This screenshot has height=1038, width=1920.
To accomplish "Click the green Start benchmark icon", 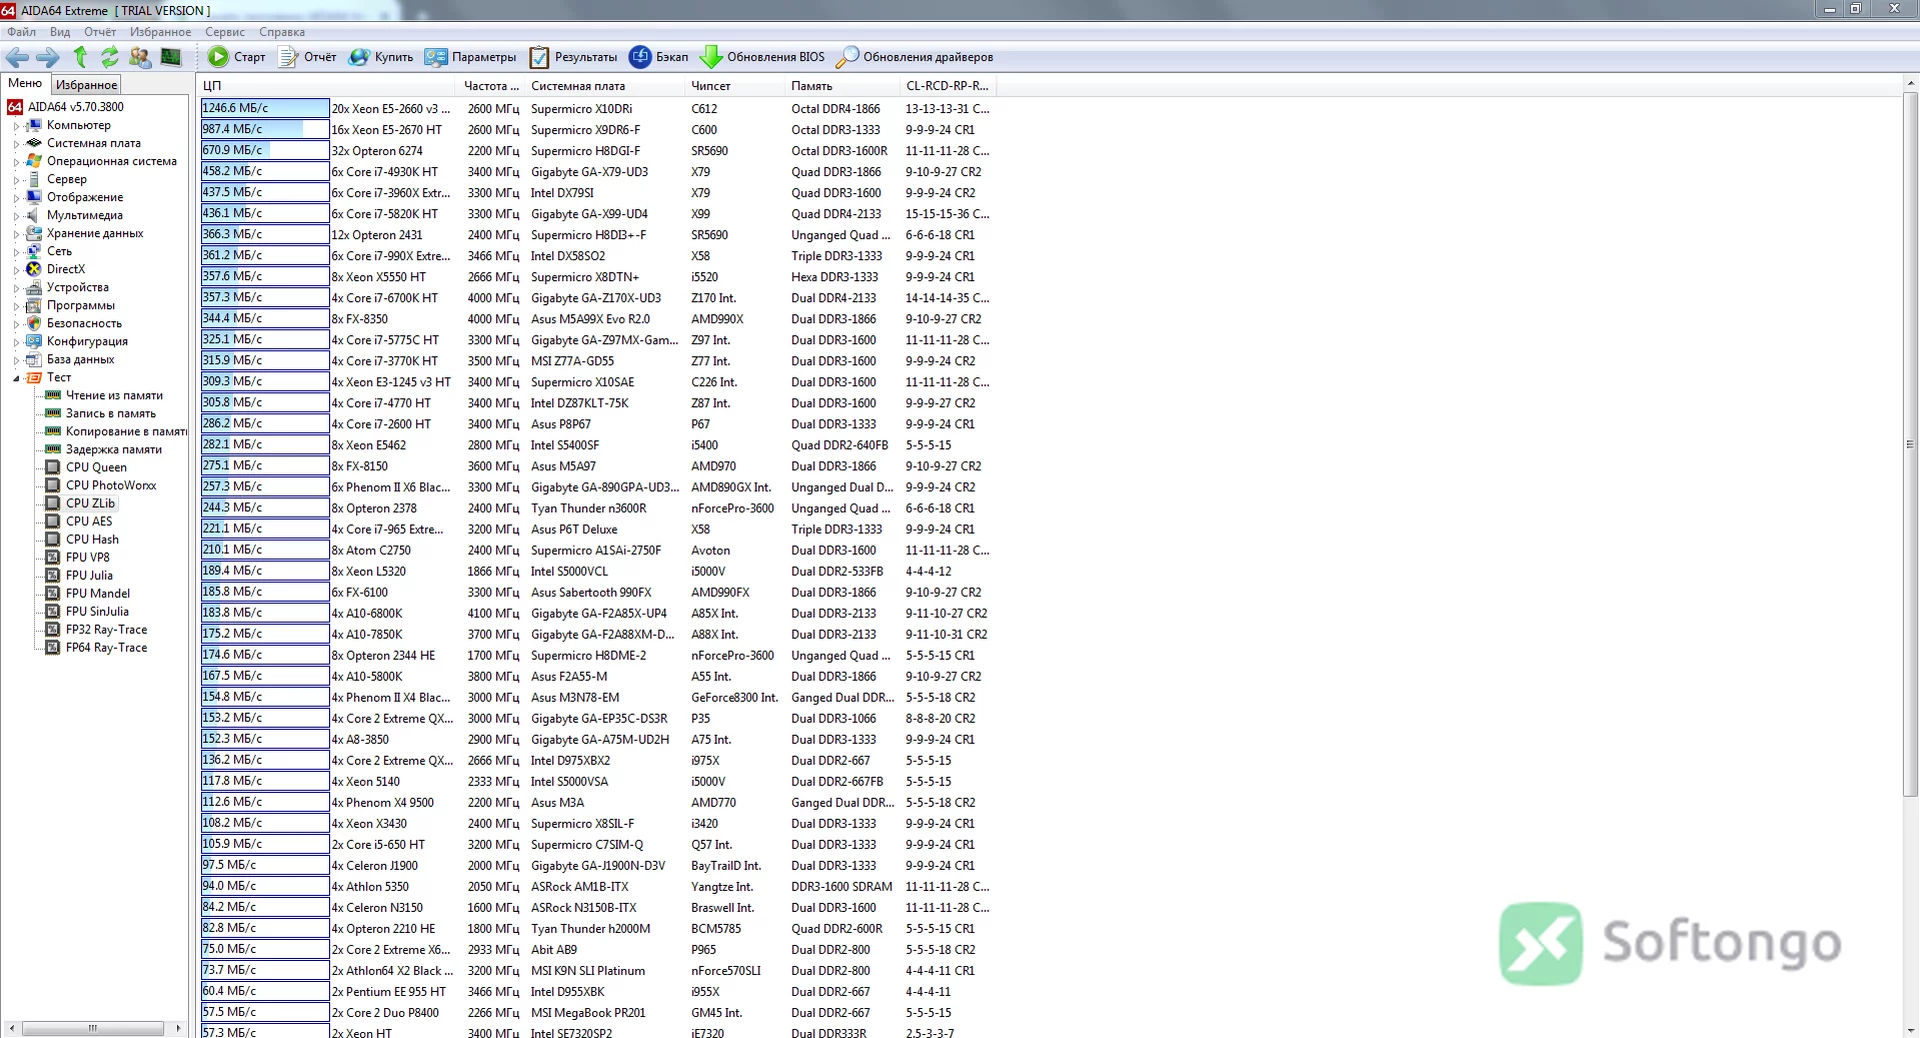I will (x=218, y=57).
